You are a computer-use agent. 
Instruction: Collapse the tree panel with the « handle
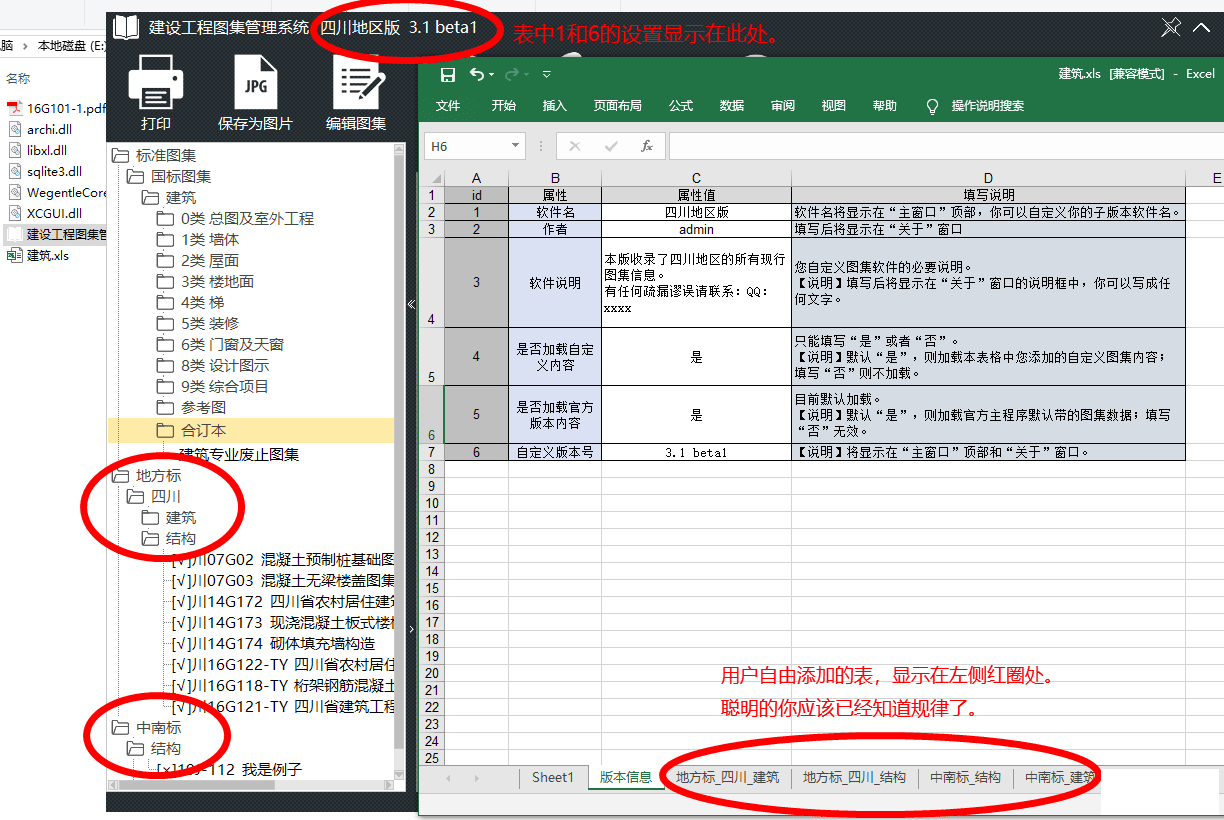click(411, 304)
